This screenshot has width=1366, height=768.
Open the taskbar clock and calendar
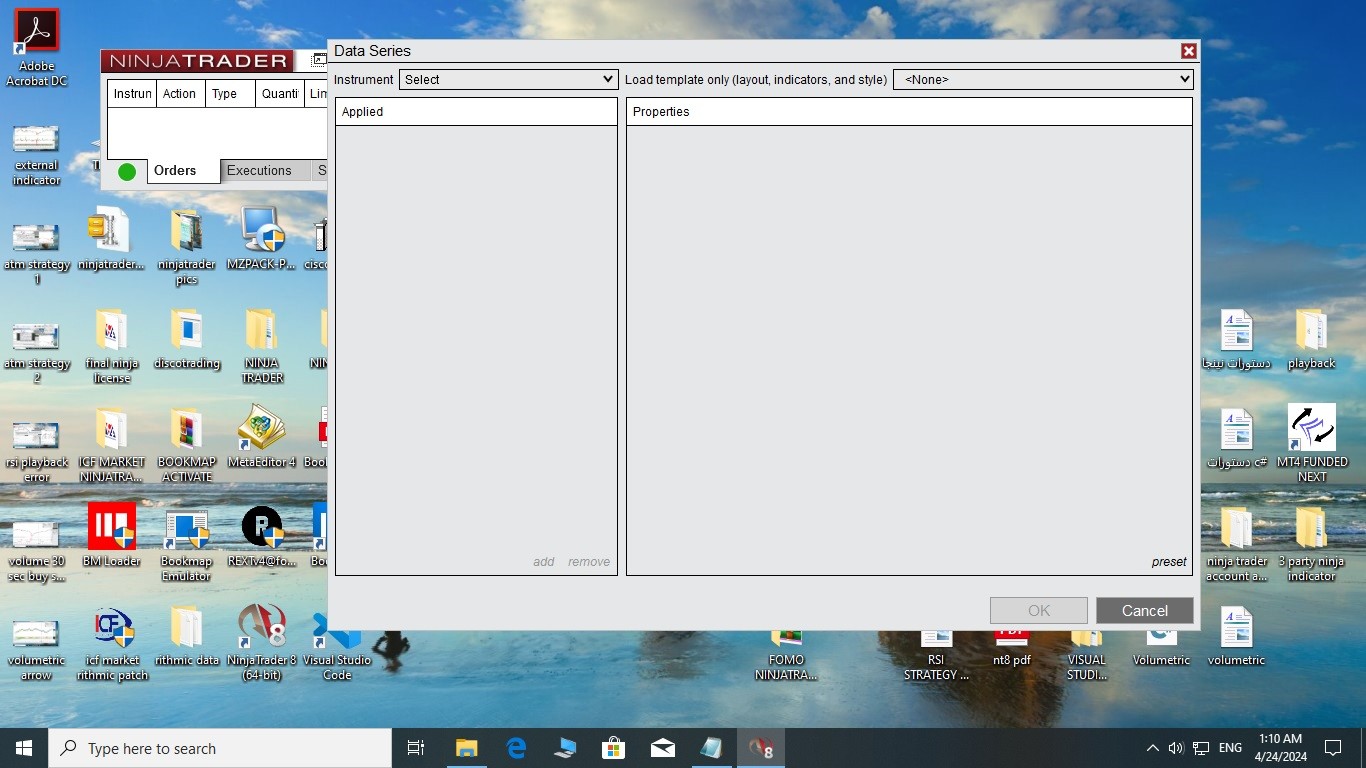pos(1280,748)
